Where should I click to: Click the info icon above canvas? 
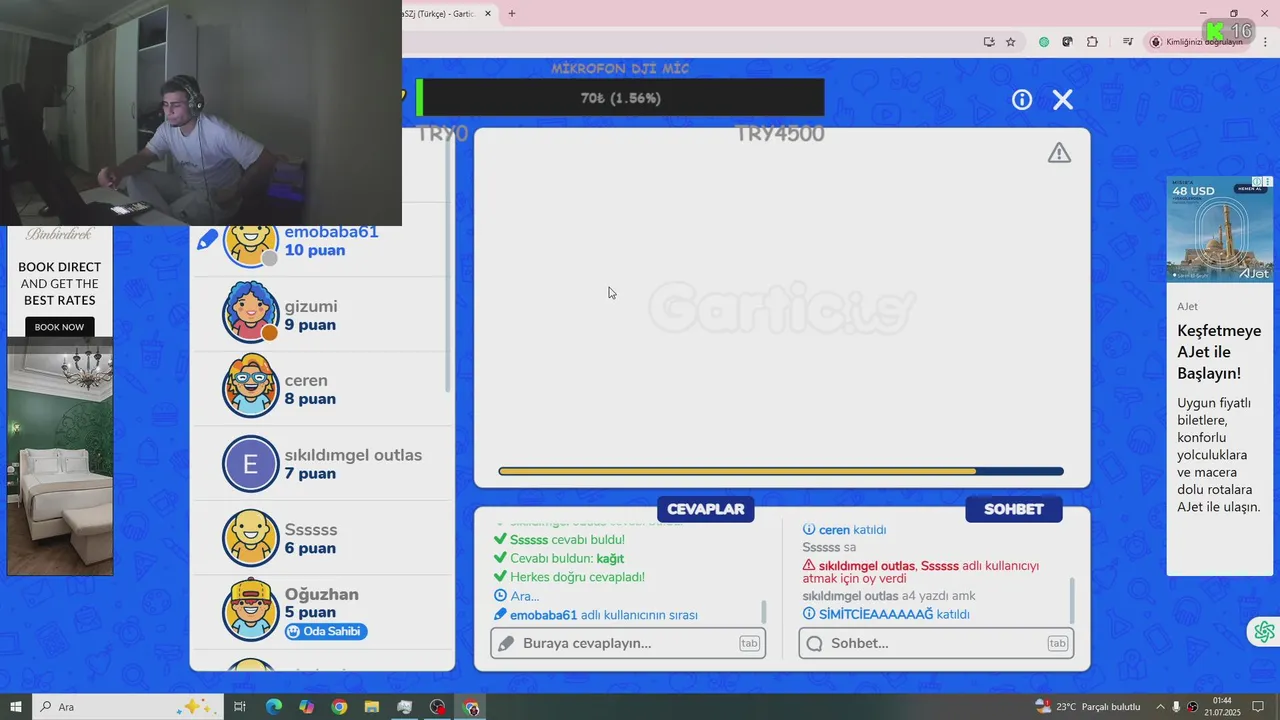[x=1022, y=99]
